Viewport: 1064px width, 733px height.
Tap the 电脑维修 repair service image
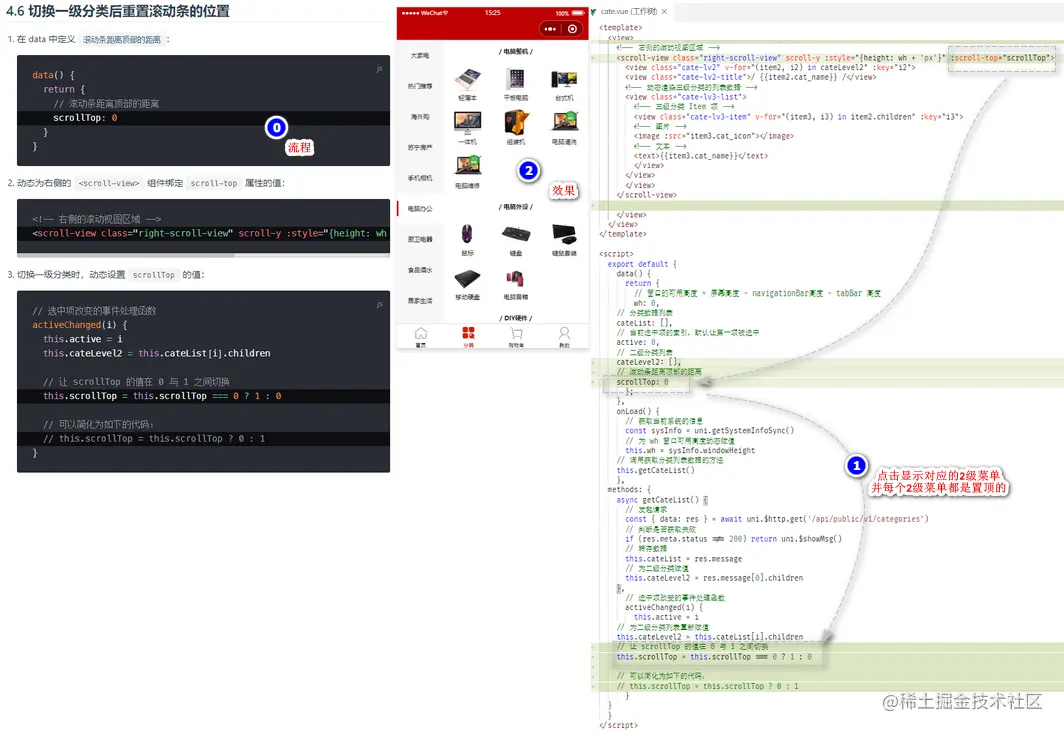[x=468, y=166]
